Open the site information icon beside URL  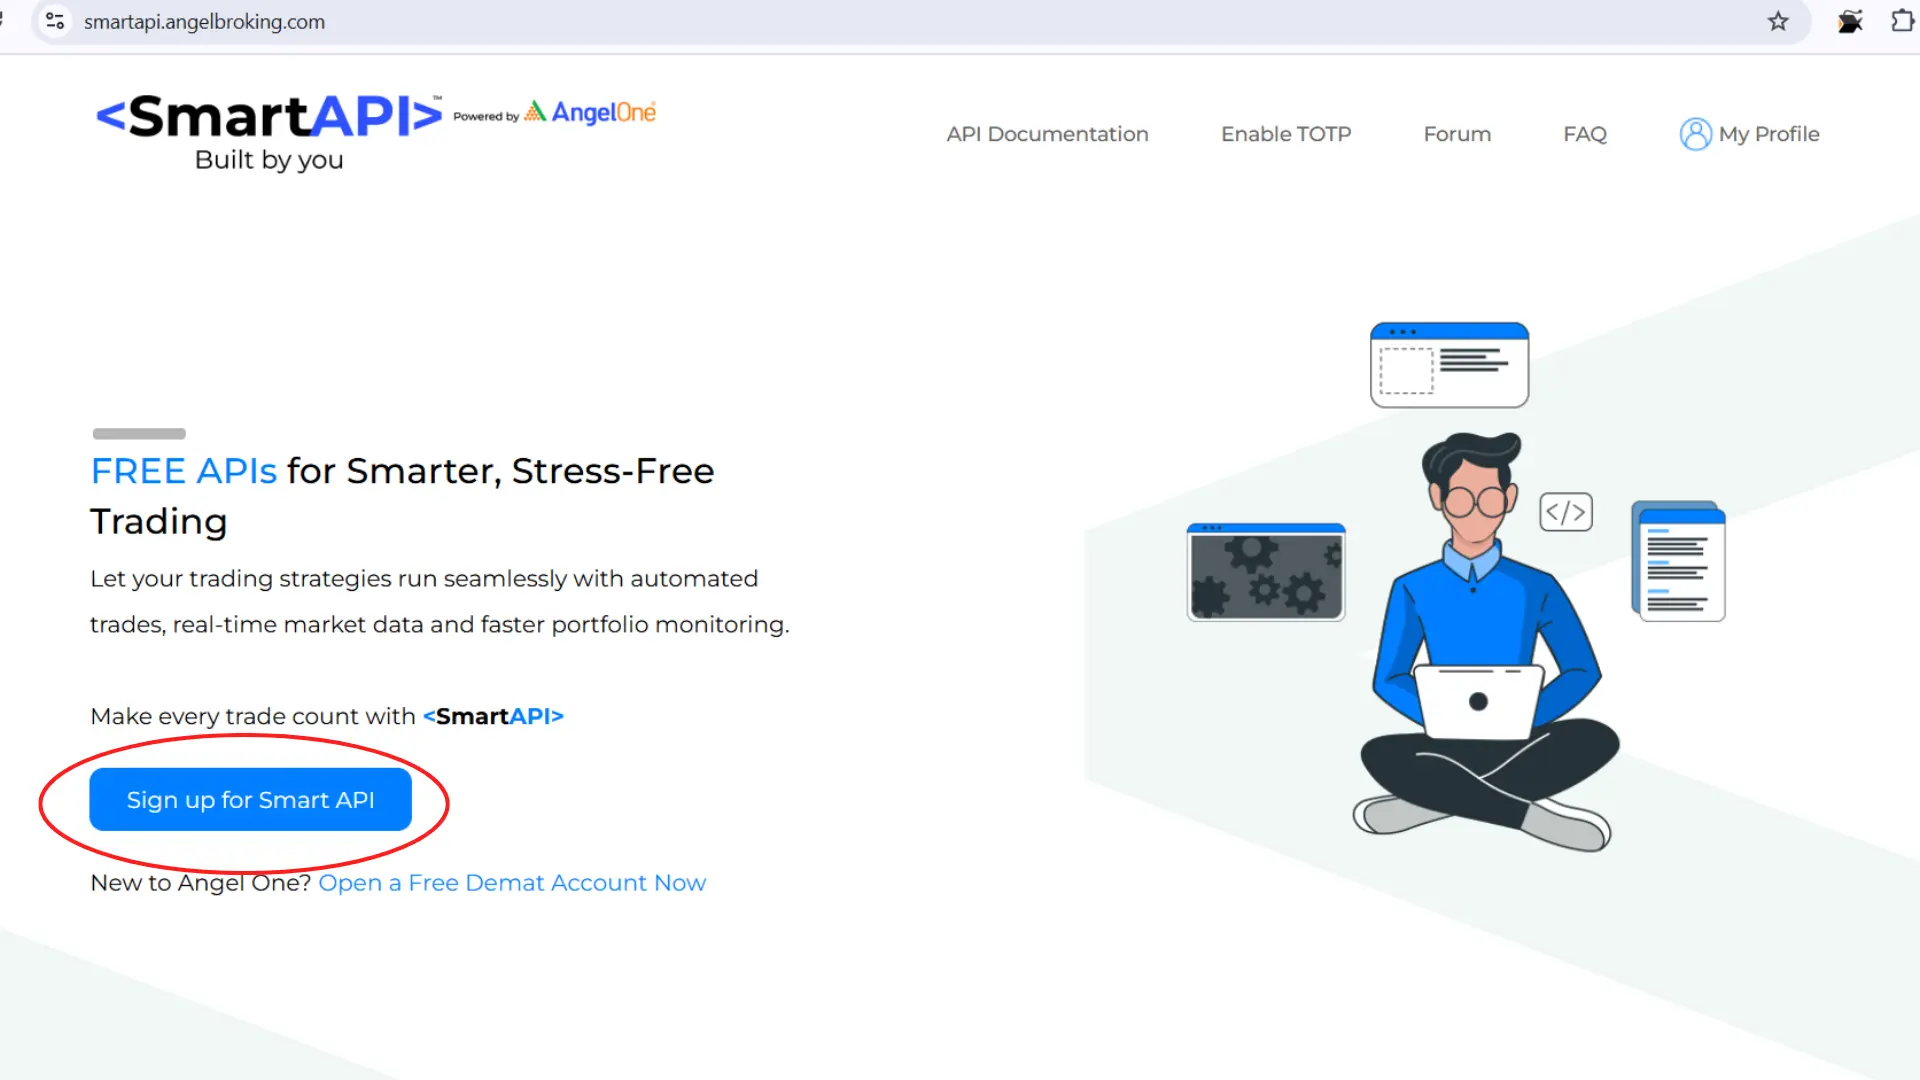tap(55, 21)
